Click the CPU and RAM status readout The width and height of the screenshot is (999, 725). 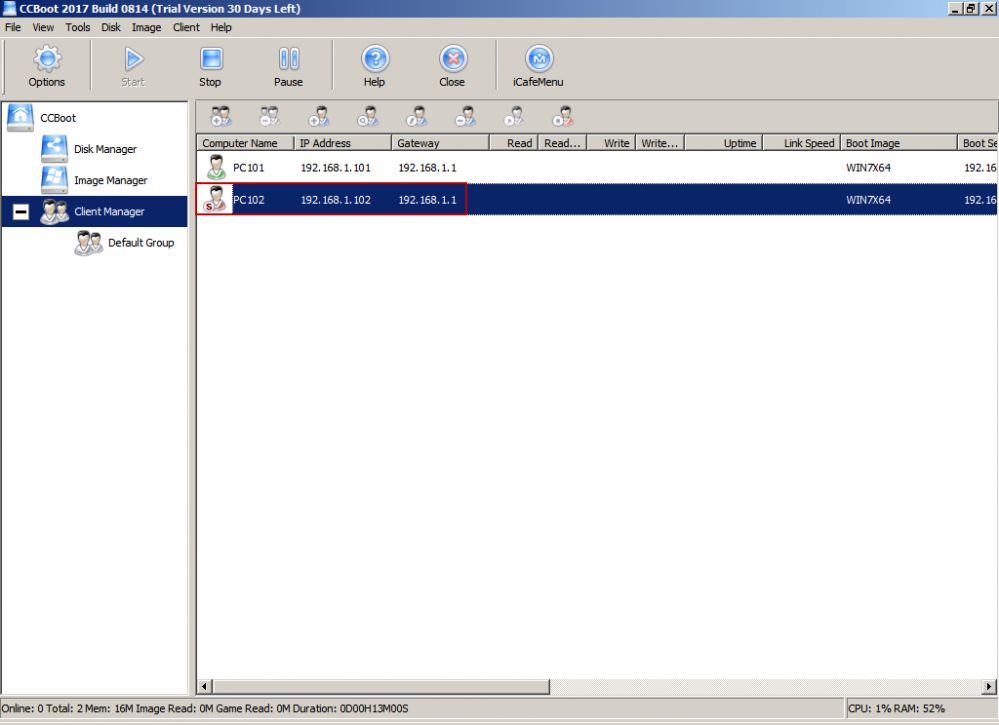896,708
